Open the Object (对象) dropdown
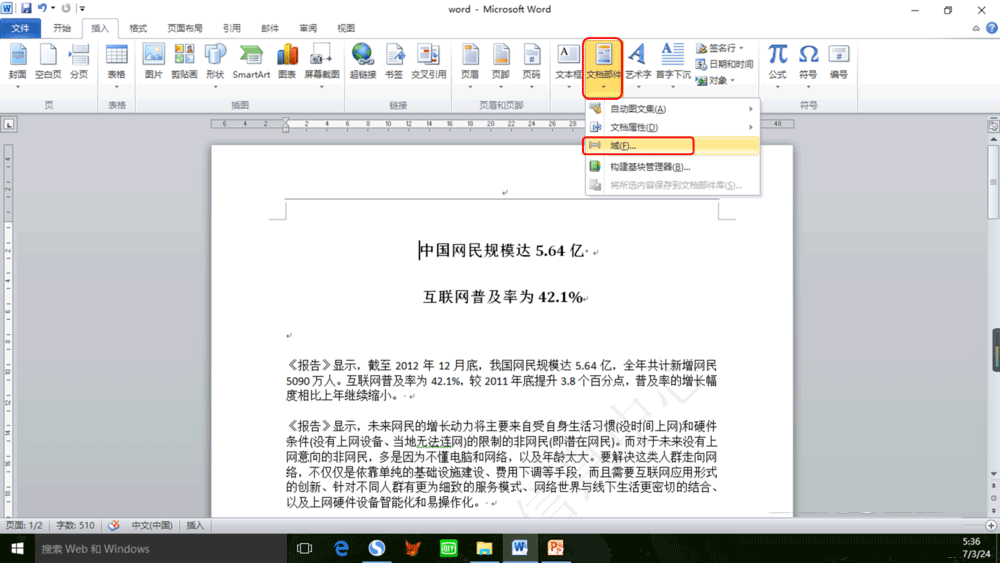 point(716,80)
